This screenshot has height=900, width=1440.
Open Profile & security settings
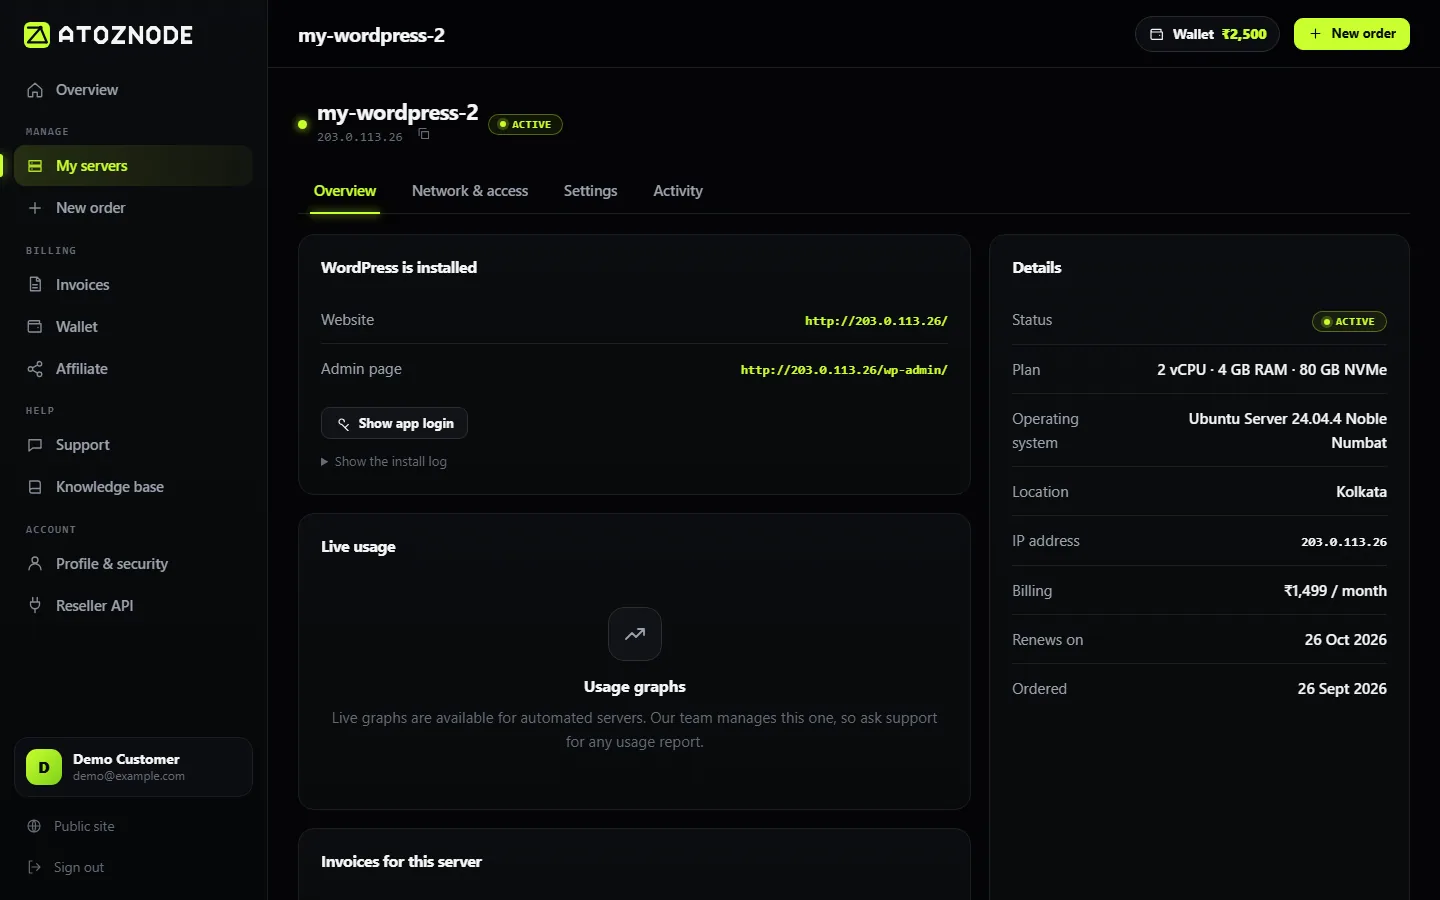click(133, 564)
